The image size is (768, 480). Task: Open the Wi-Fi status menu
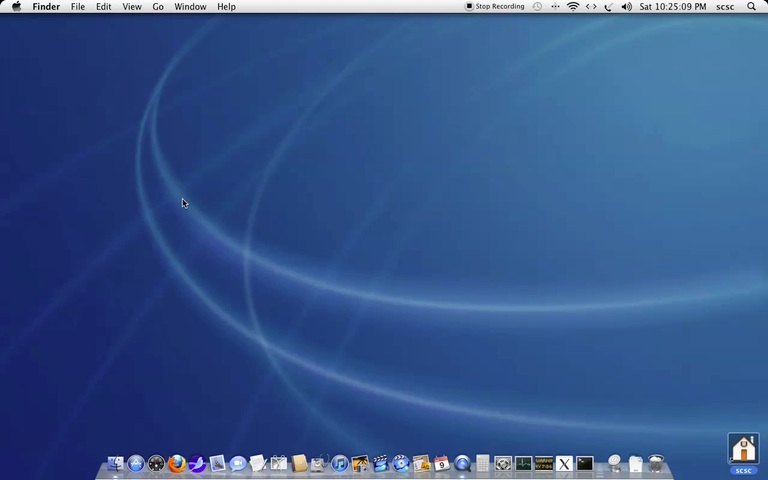coord(573,6)
